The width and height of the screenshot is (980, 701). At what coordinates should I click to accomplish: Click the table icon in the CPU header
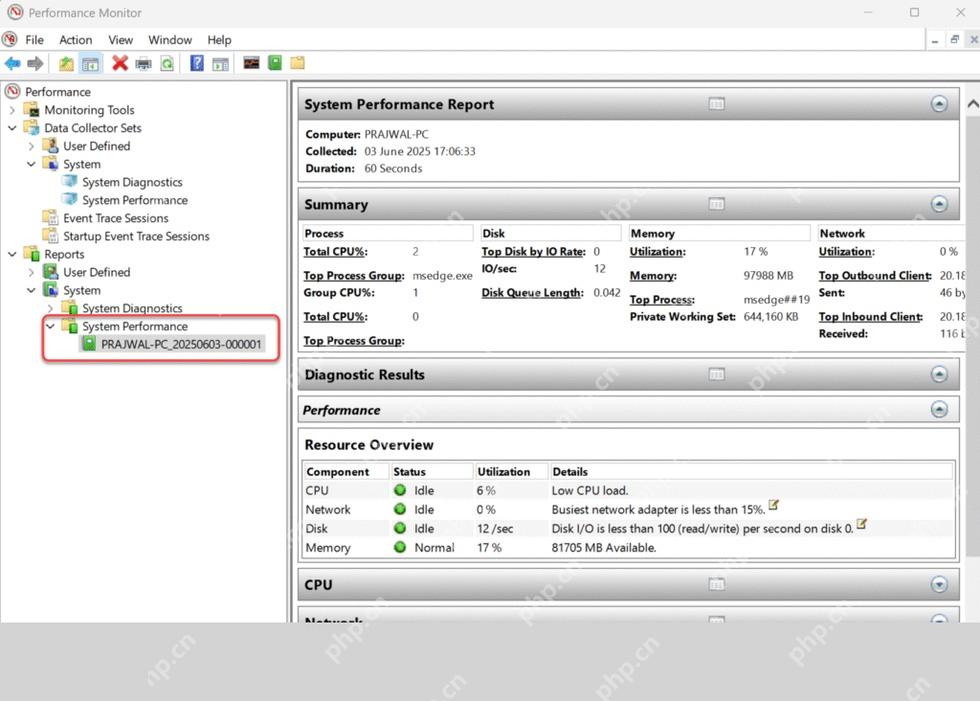coord(717,584)
